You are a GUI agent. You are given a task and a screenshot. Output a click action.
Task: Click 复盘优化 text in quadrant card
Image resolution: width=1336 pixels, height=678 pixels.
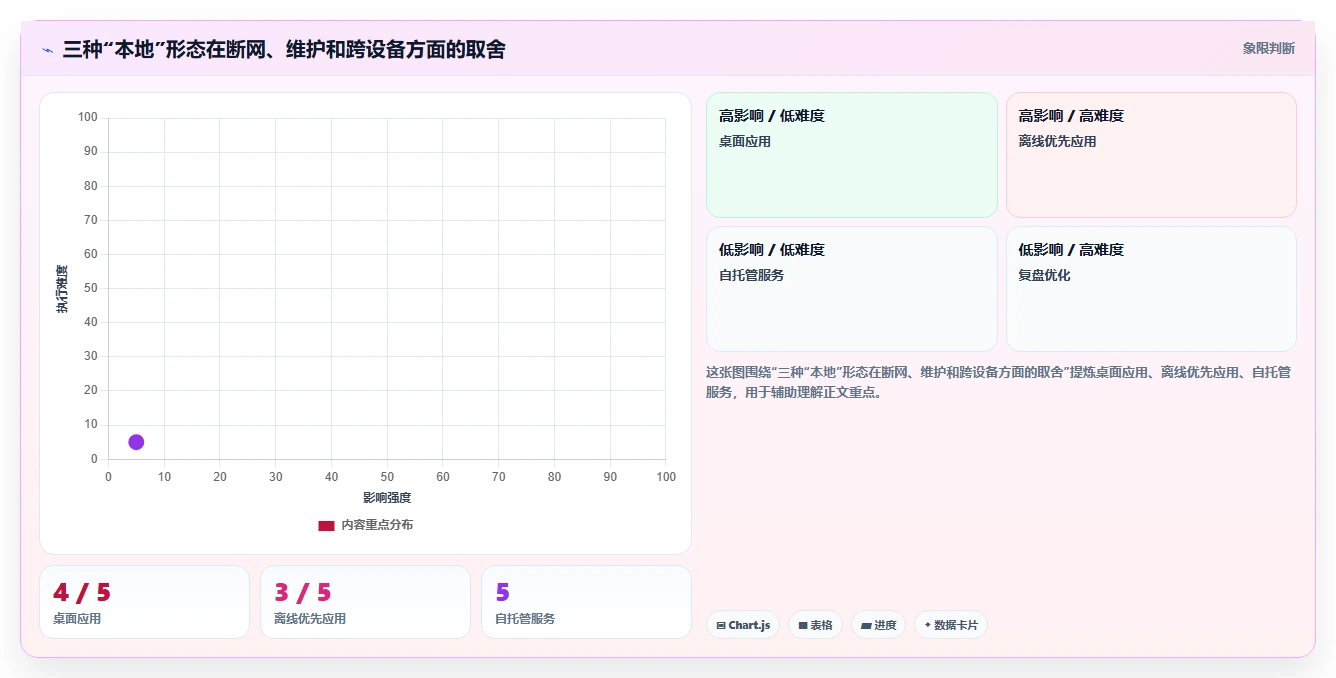[1044, 275]
